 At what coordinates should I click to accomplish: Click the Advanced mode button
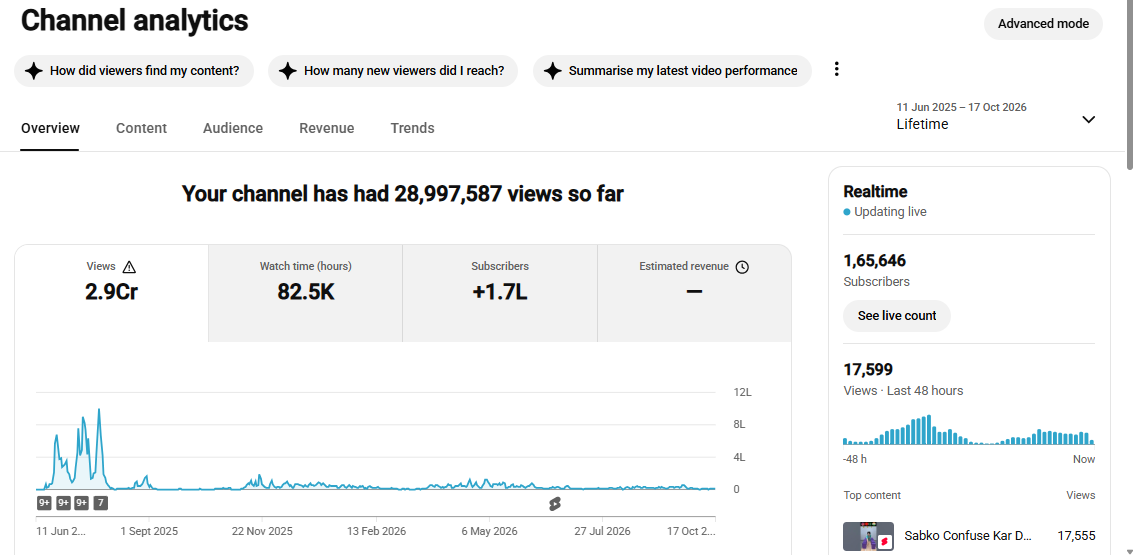[x=1043, y=24]
